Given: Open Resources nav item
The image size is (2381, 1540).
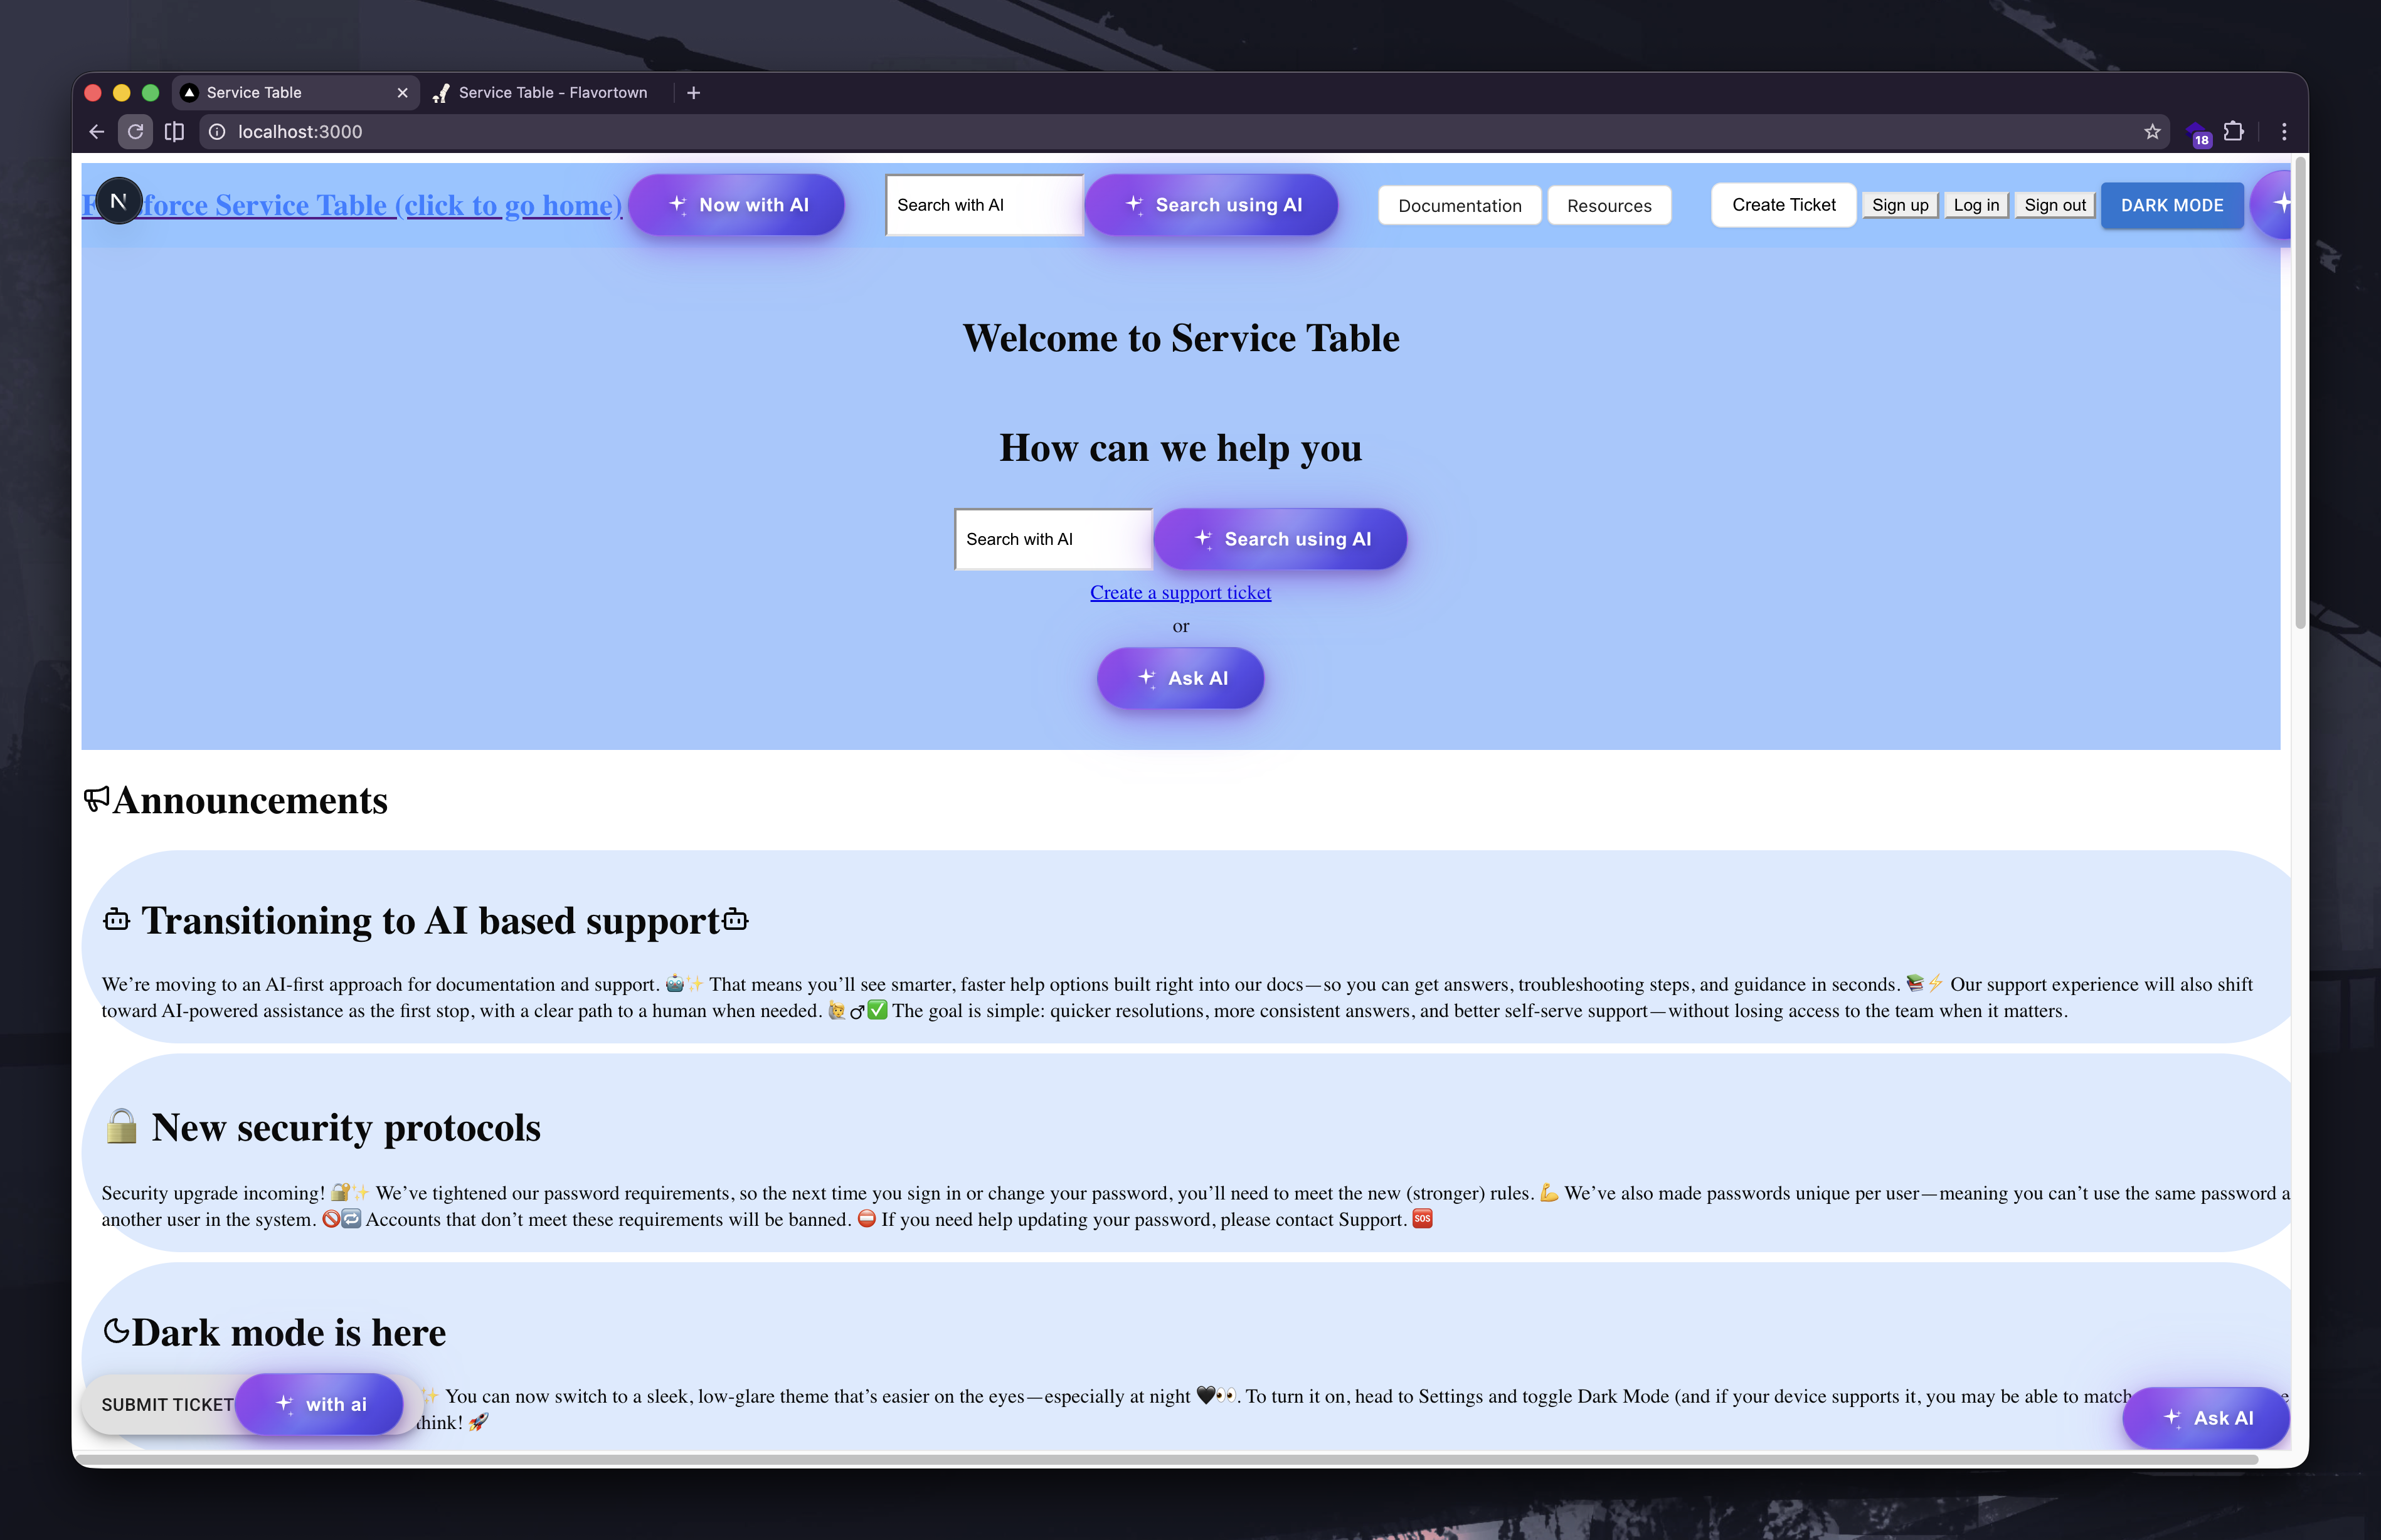Looking at the screenshot, I should (x=1609, y=206).
